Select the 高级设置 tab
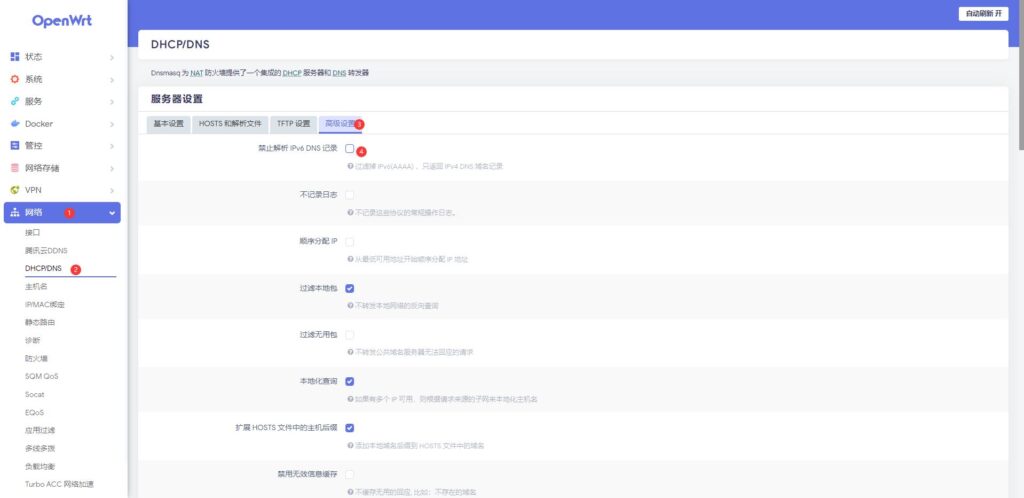 coord(341,124)
